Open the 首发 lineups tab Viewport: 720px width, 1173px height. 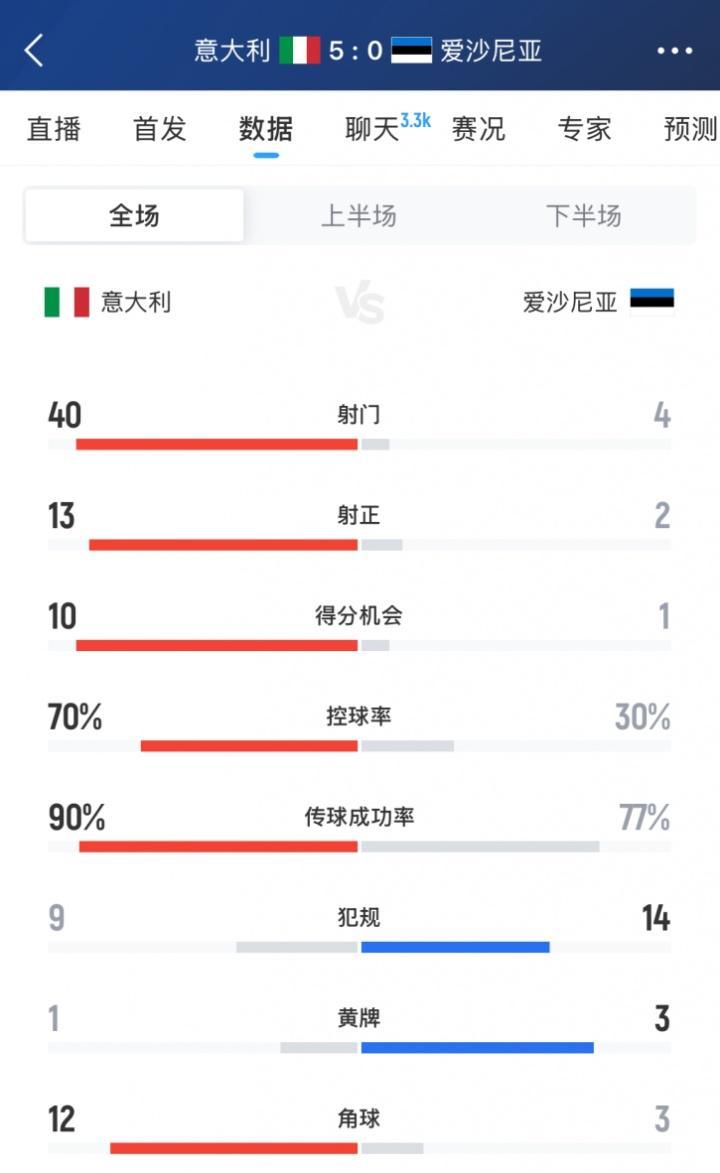158,128
